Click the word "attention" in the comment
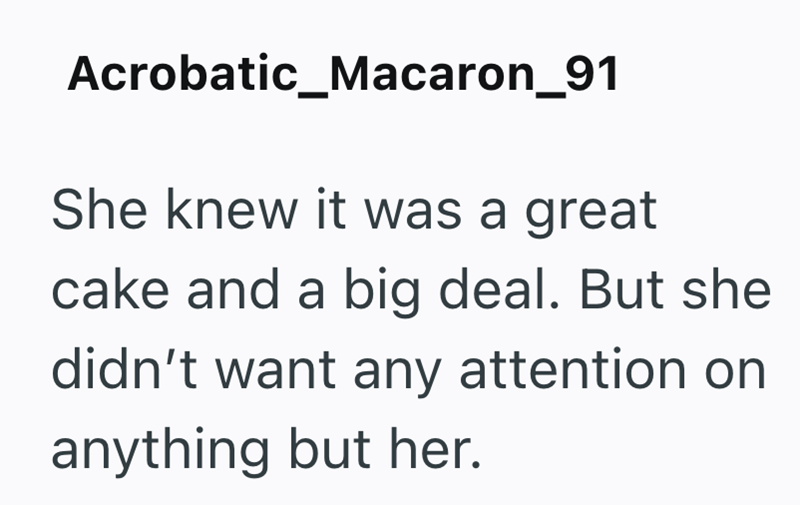Image resolution: width=800 pixels, height=505 pixels. coord(572,368)
